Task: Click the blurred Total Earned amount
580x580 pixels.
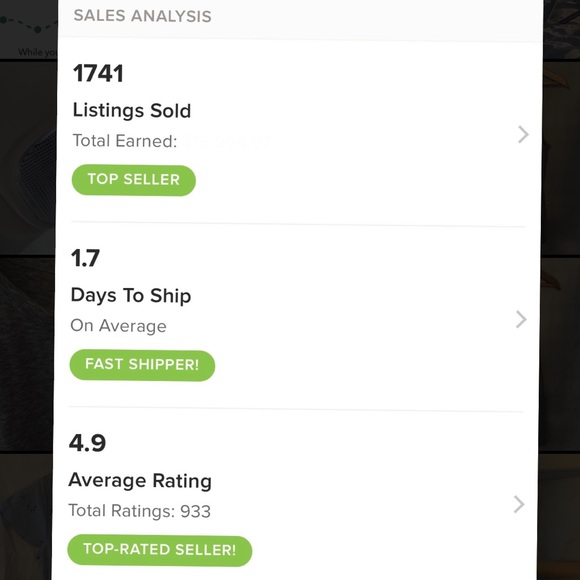Action: click(x=227, y=141)
